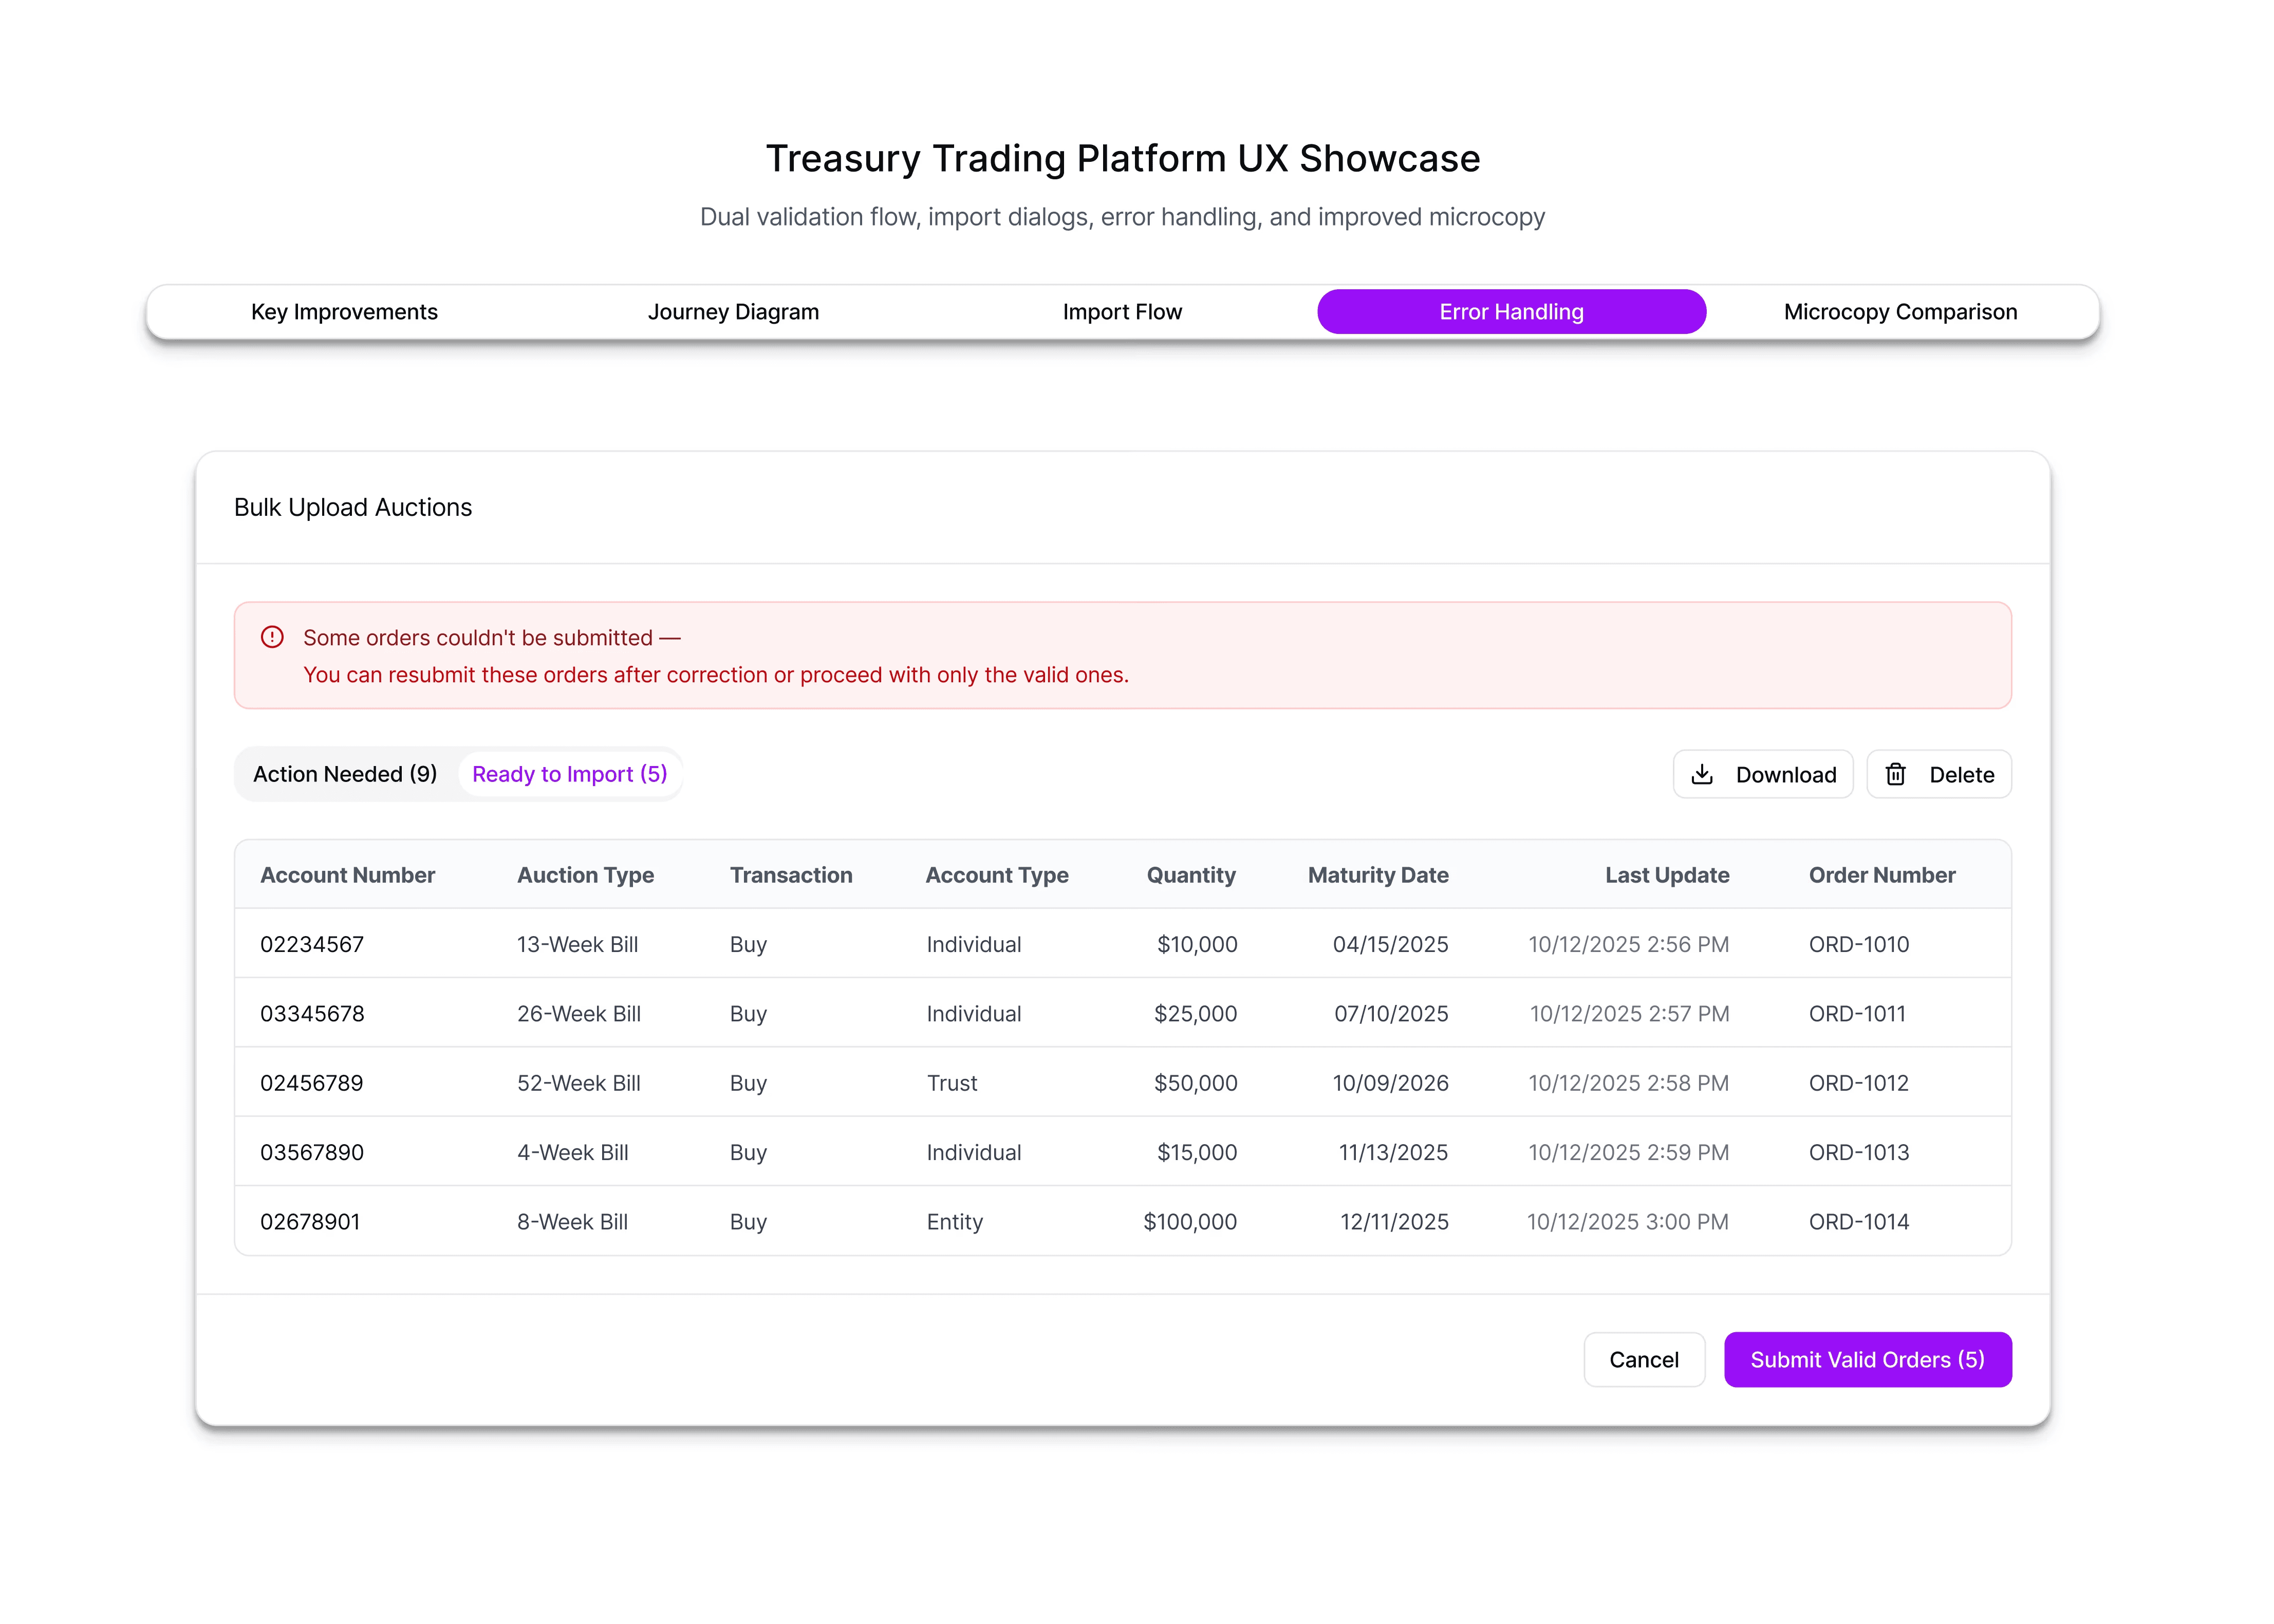Click the Auction Type column header
Image resolution: width=2274 pixels, height=1624 pixels.
click(585, 876)
